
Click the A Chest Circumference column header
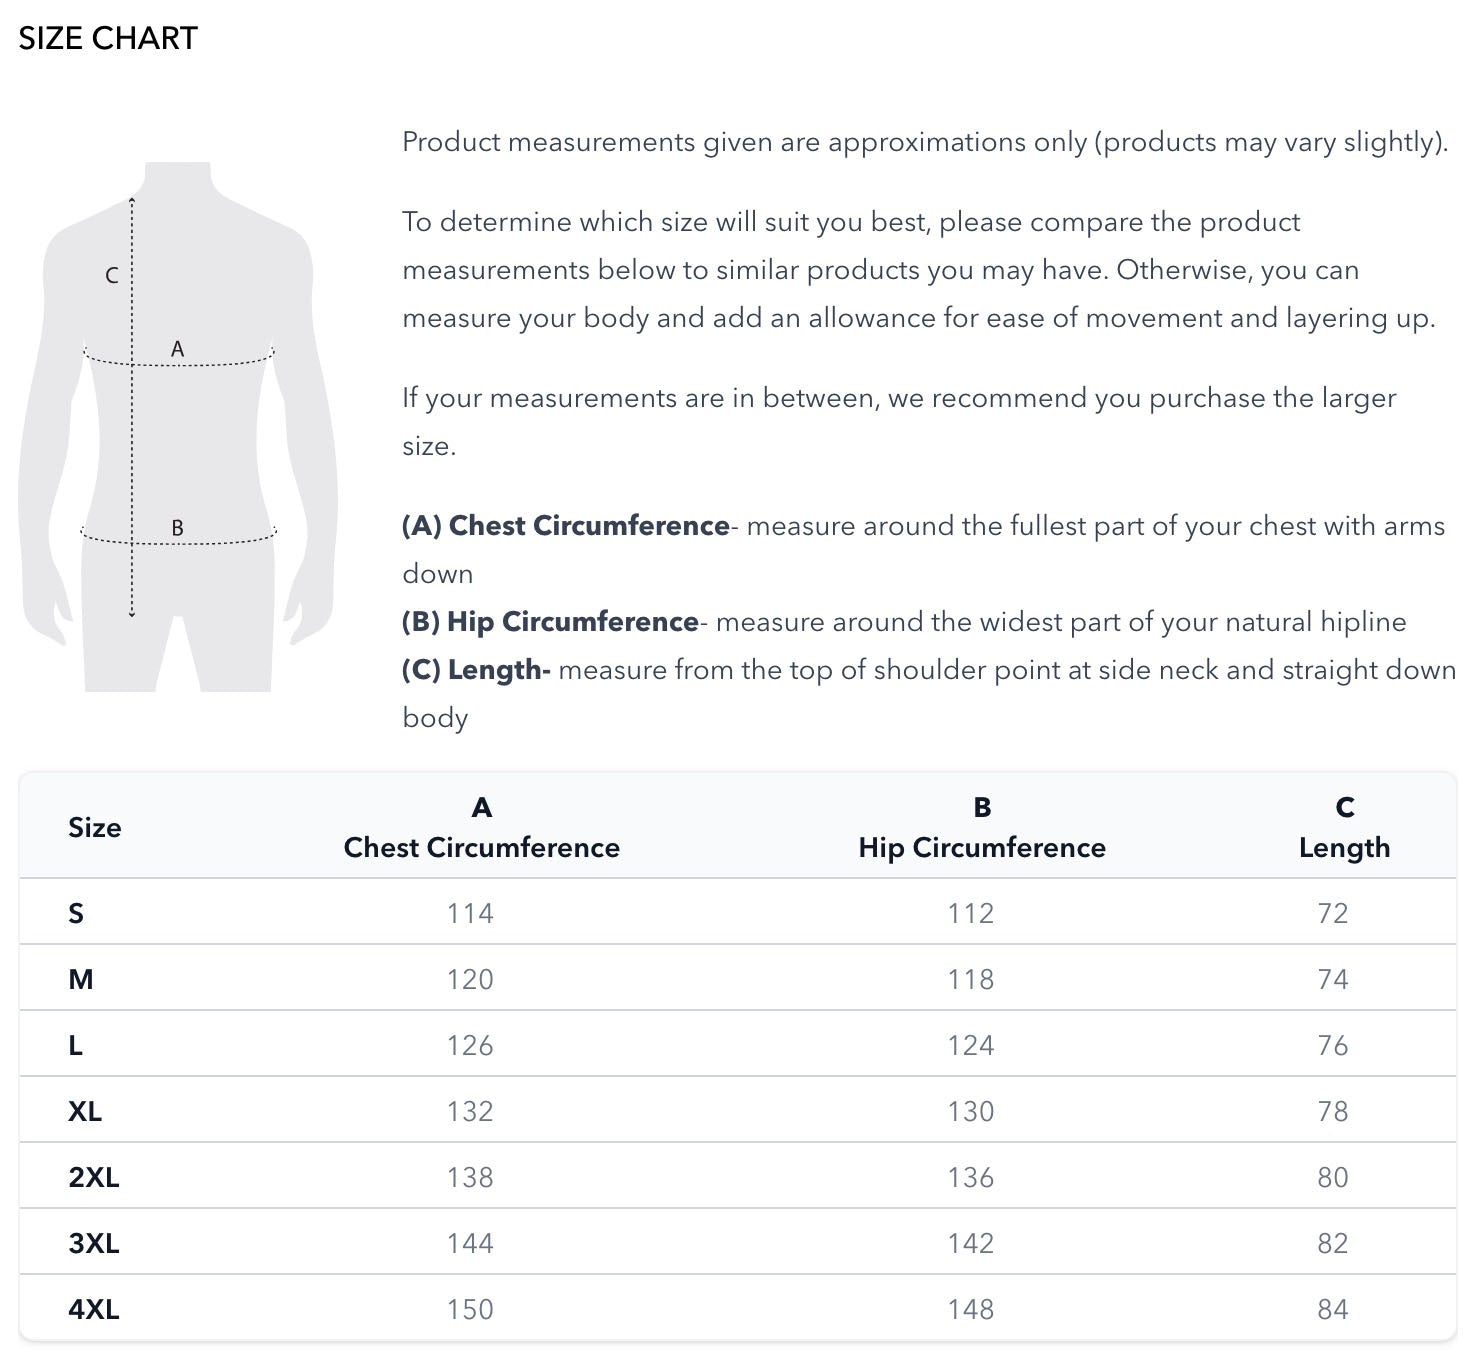481,828
